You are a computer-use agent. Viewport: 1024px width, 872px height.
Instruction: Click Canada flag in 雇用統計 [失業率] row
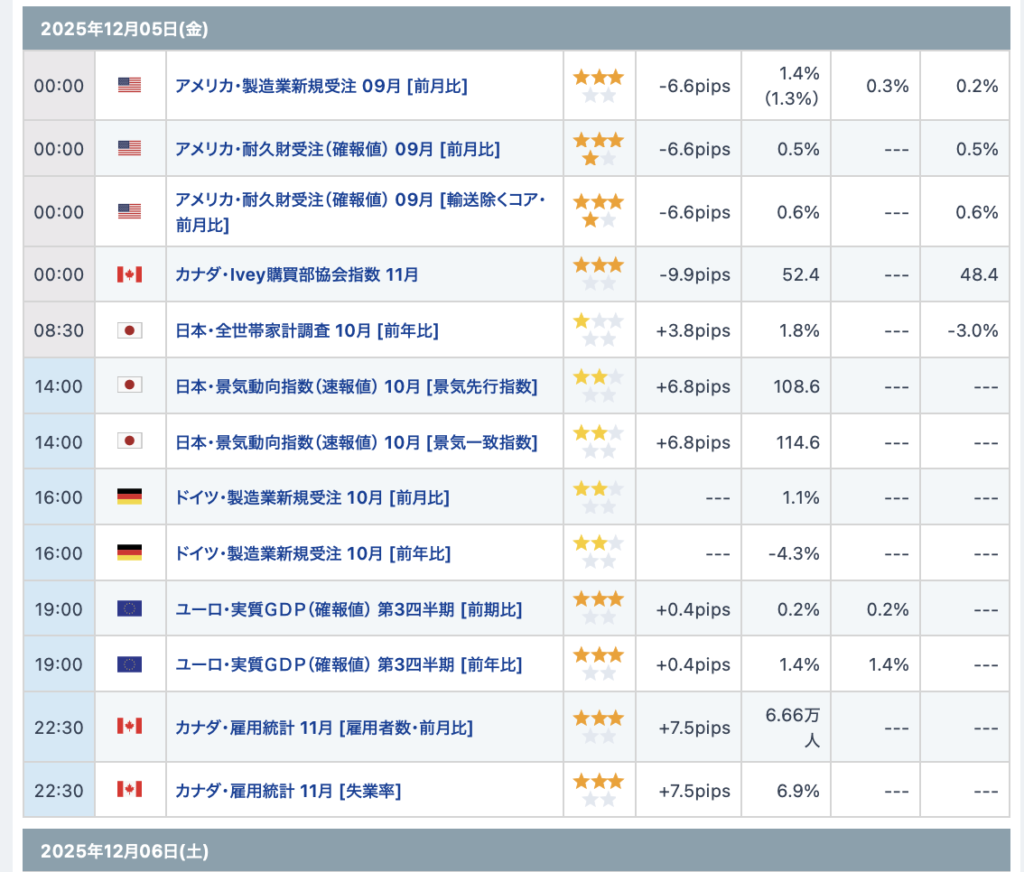[x=129, y=790]
